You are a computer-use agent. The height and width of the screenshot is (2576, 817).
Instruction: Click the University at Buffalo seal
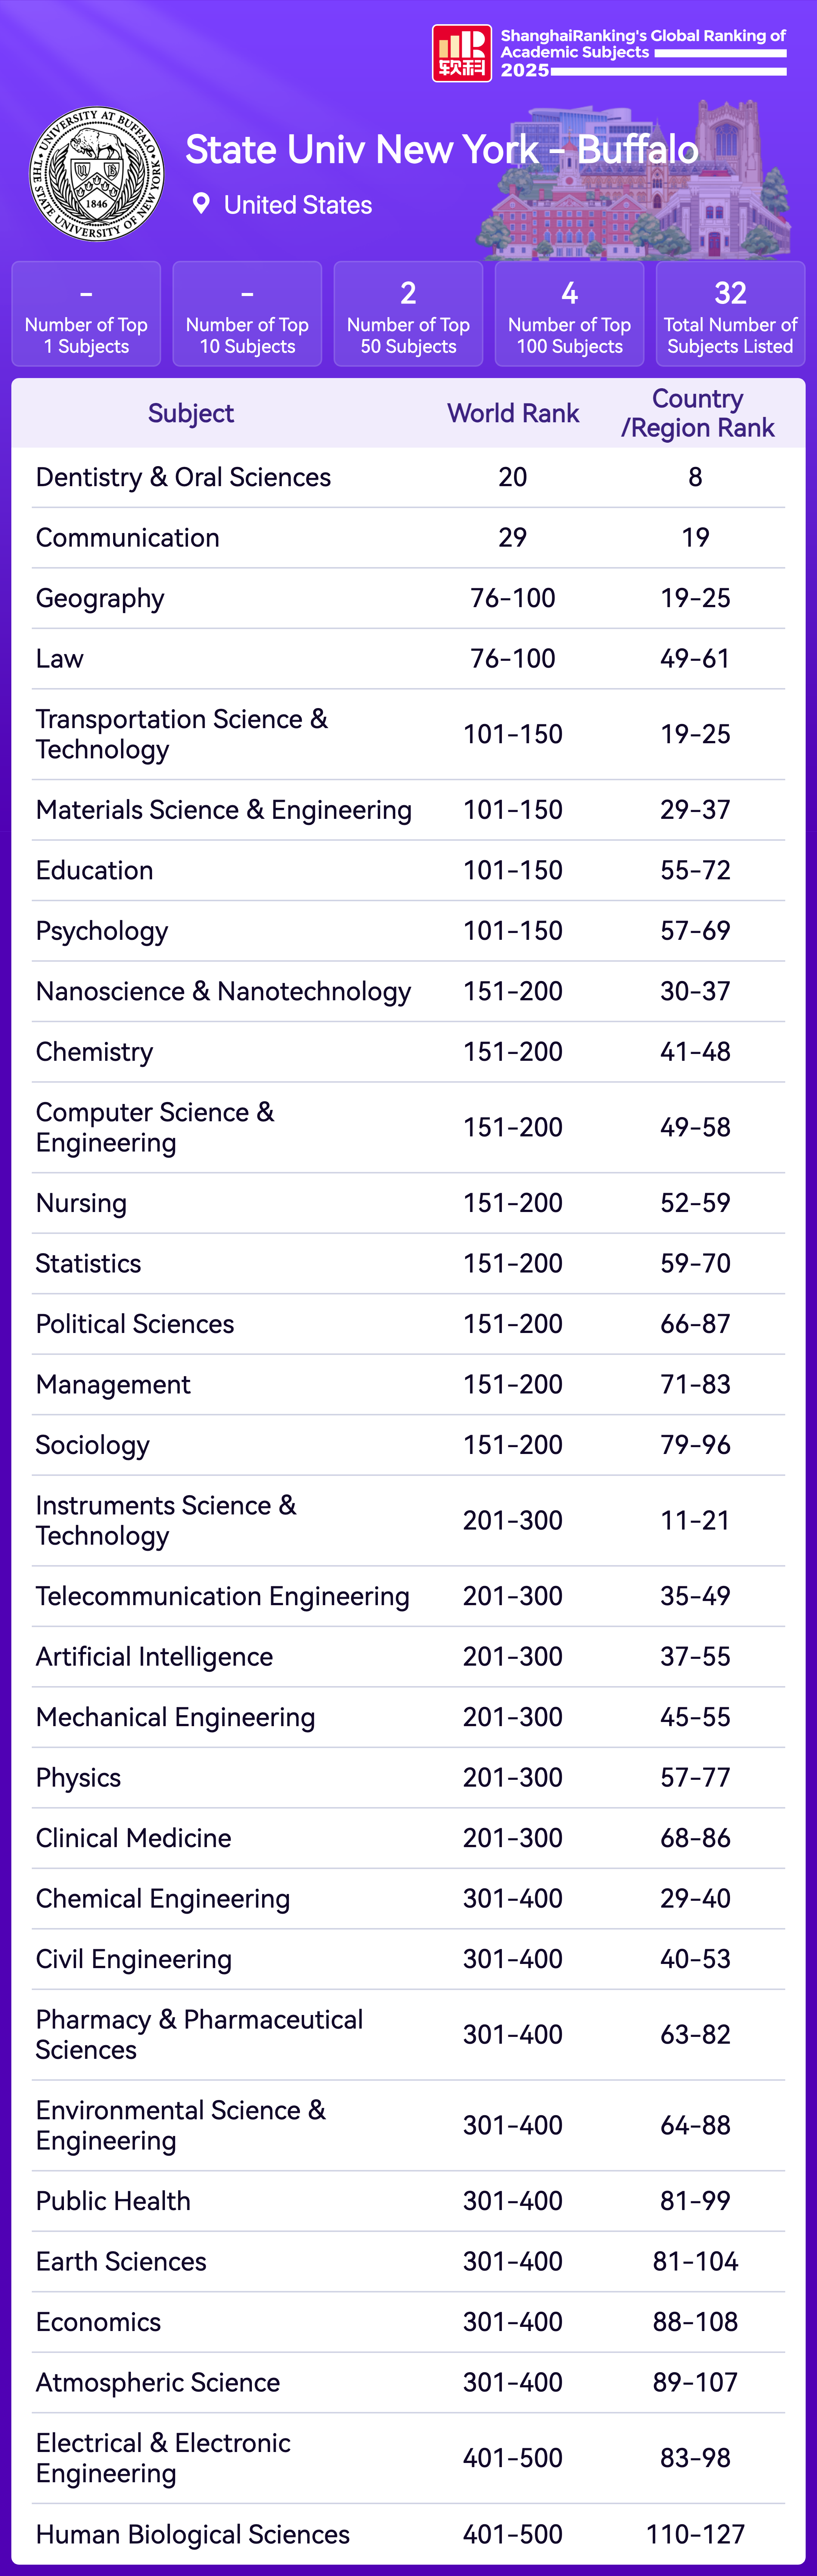point(97,174)
